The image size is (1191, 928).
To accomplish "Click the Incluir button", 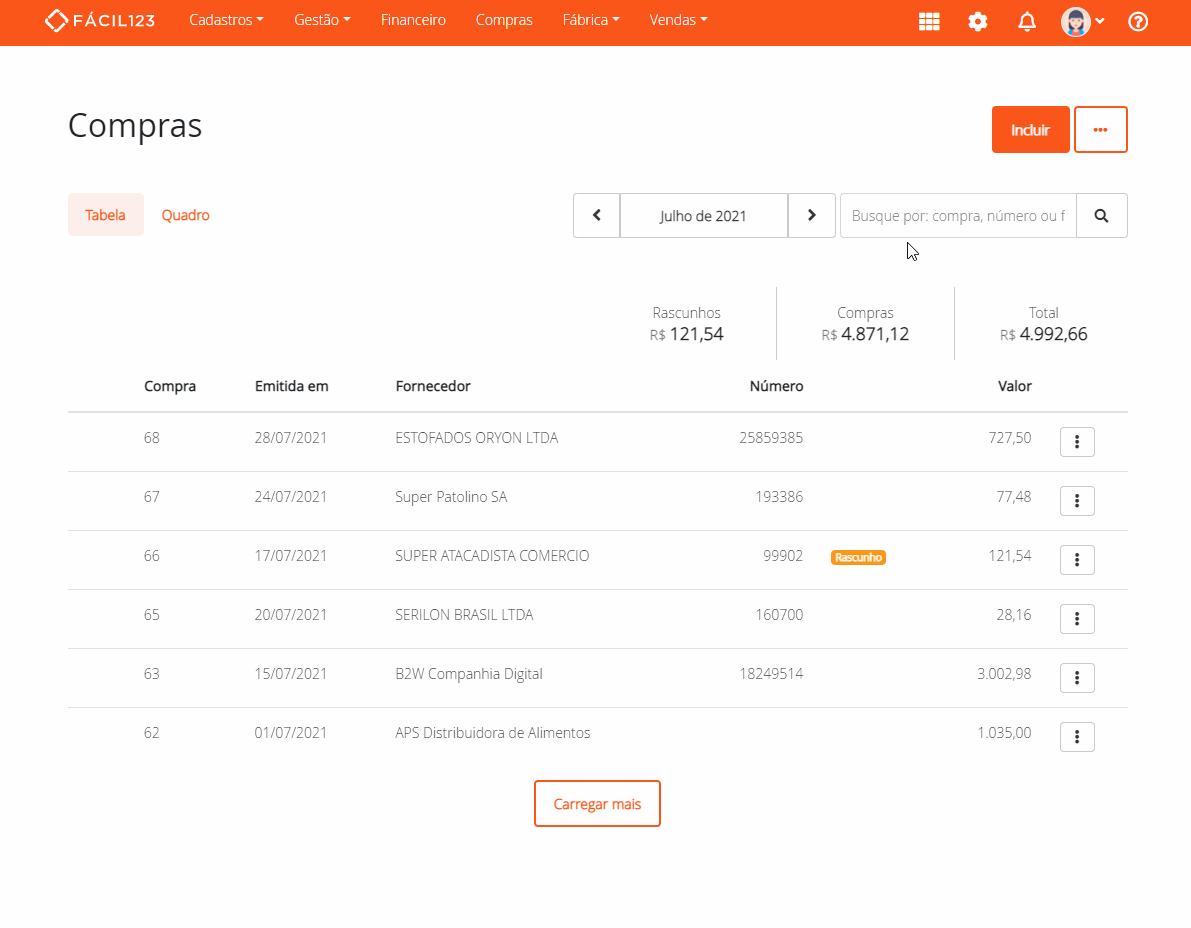I will 1030,130.
